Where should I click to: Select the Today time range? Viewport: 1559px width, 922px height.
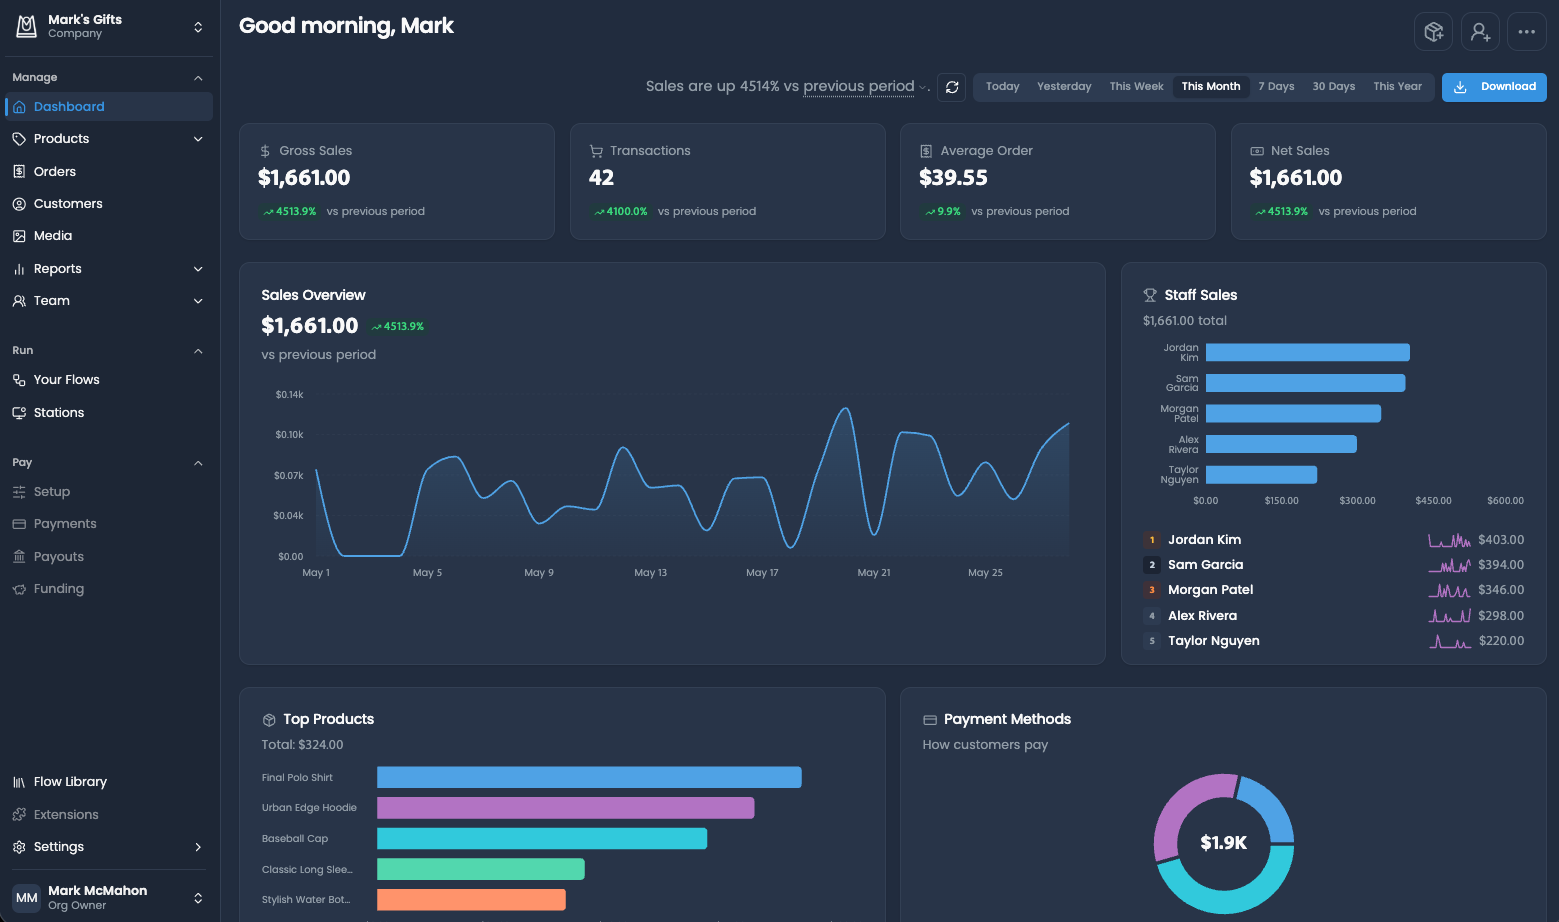point(1002,87)
